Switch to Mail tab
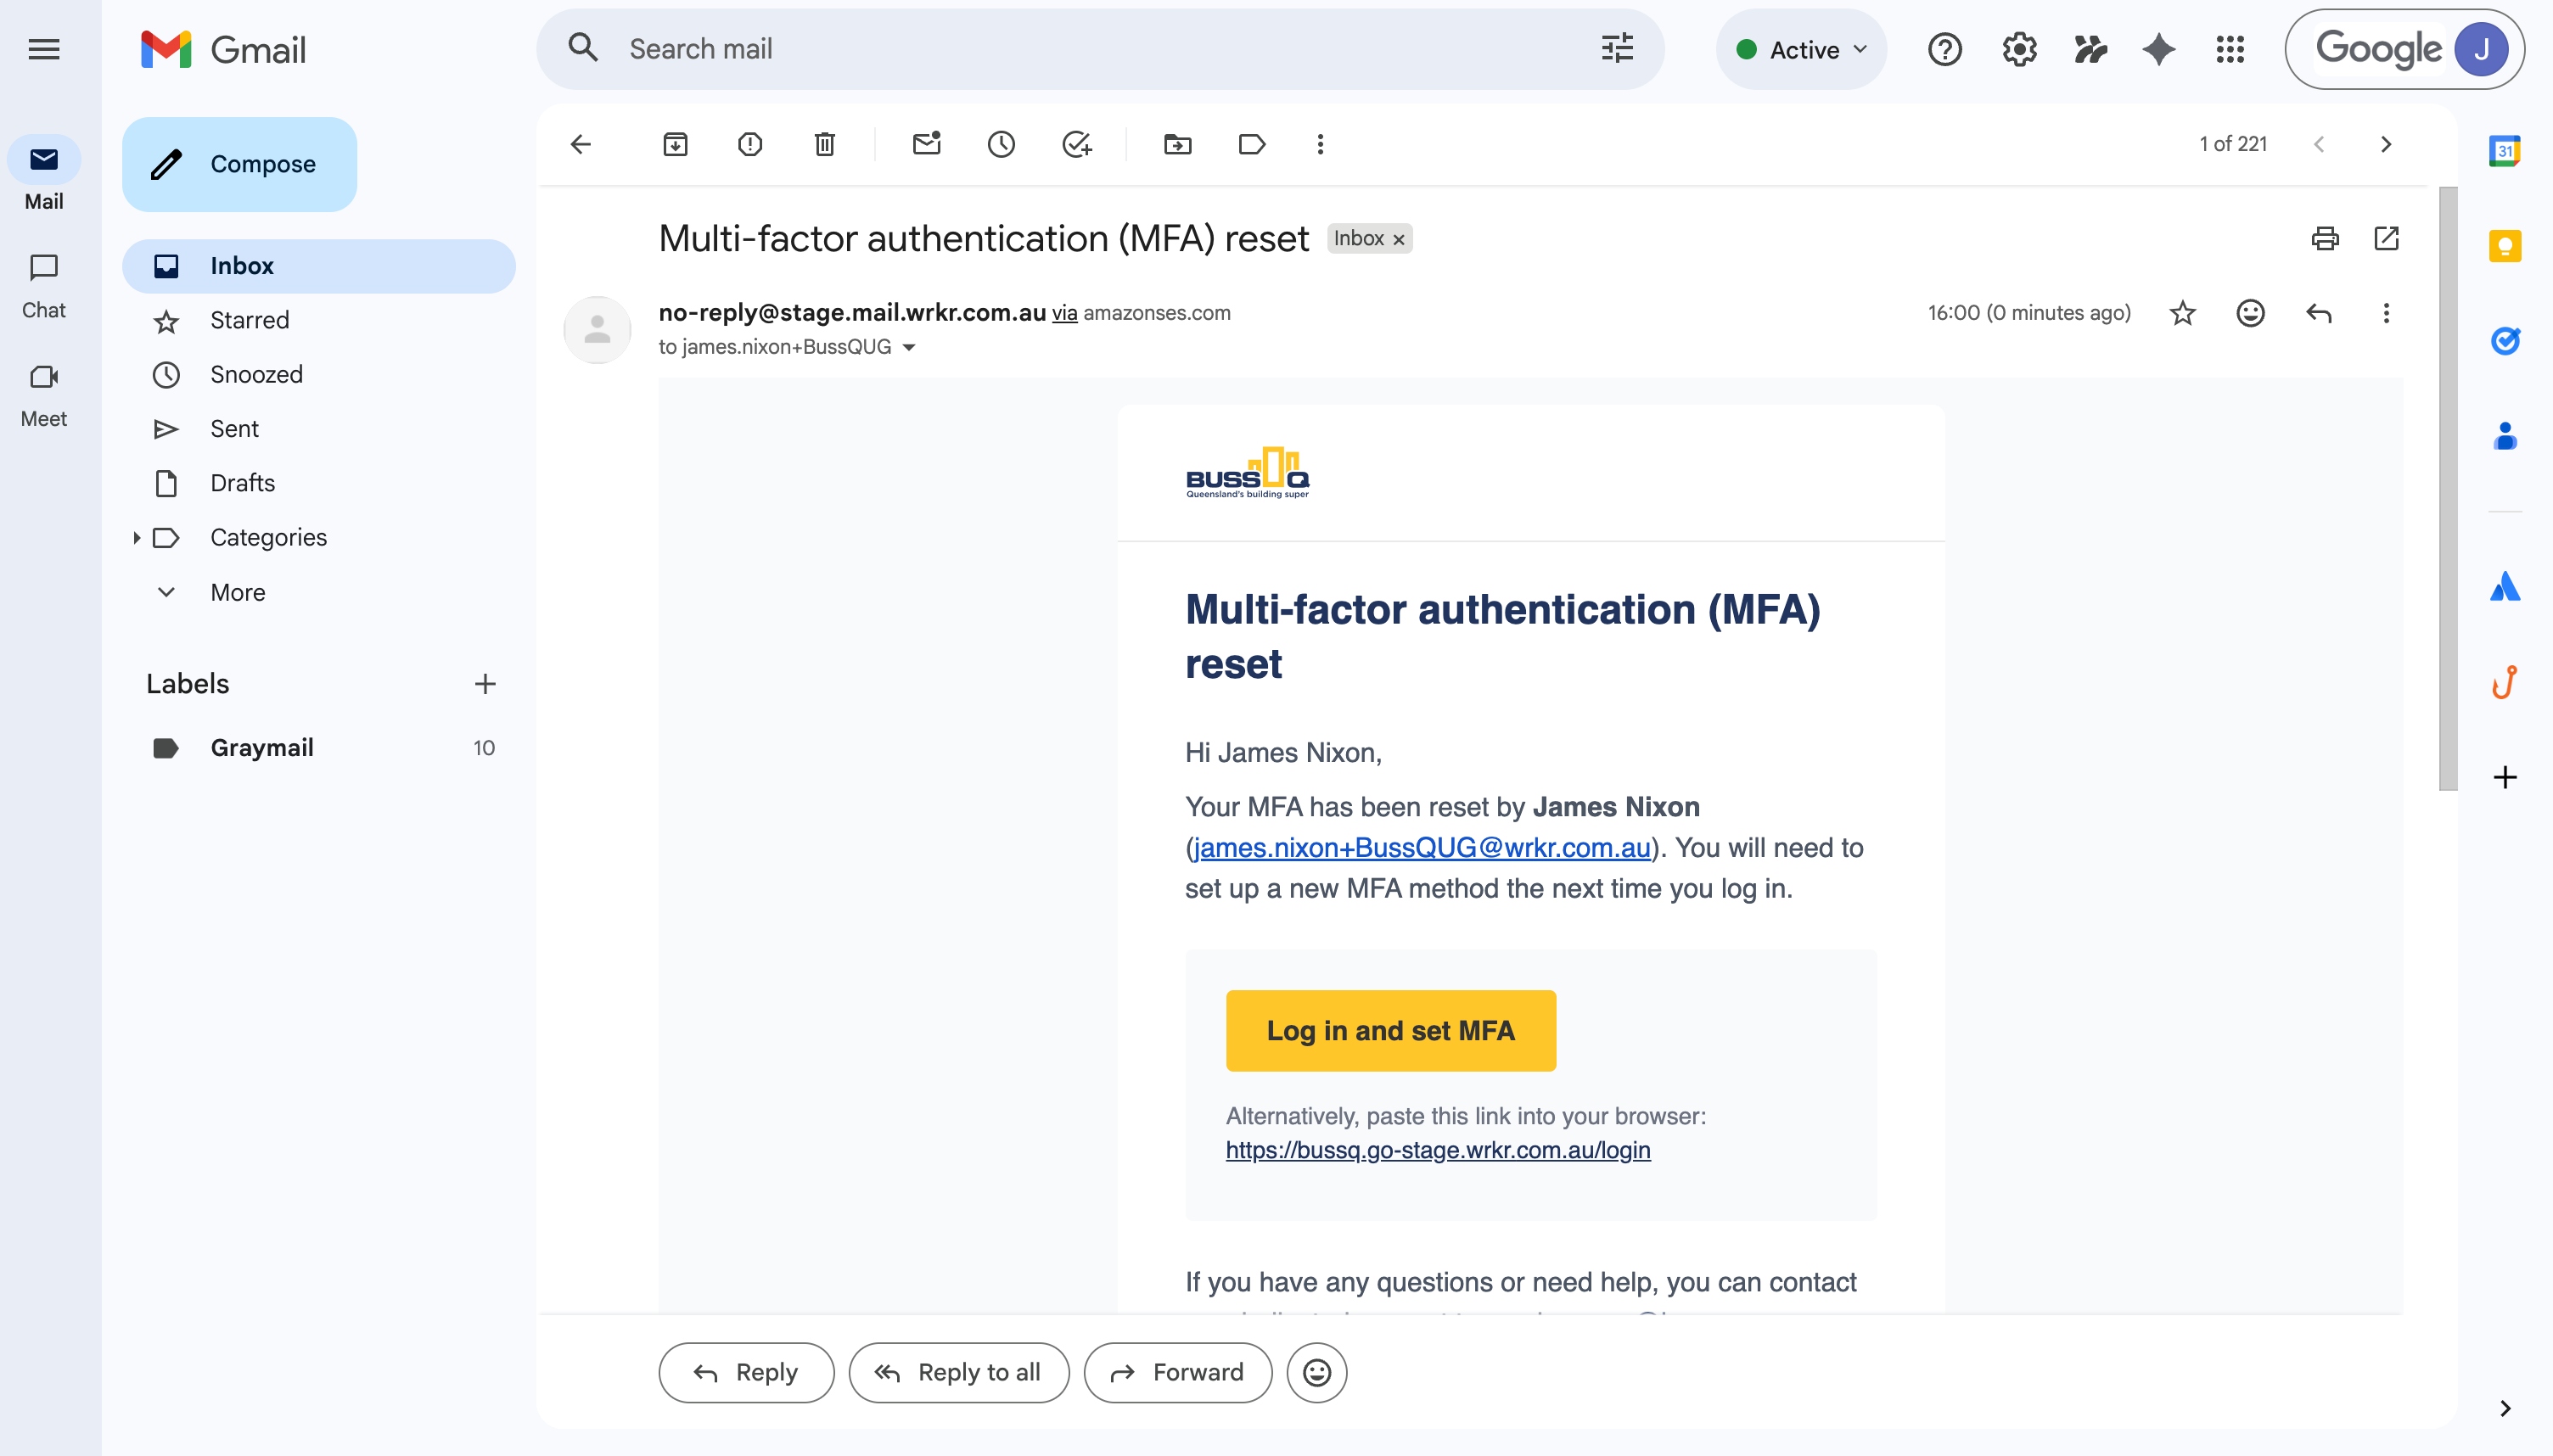The width and height of the screenshot is (2553, 1456). click(x=43, y=174)
